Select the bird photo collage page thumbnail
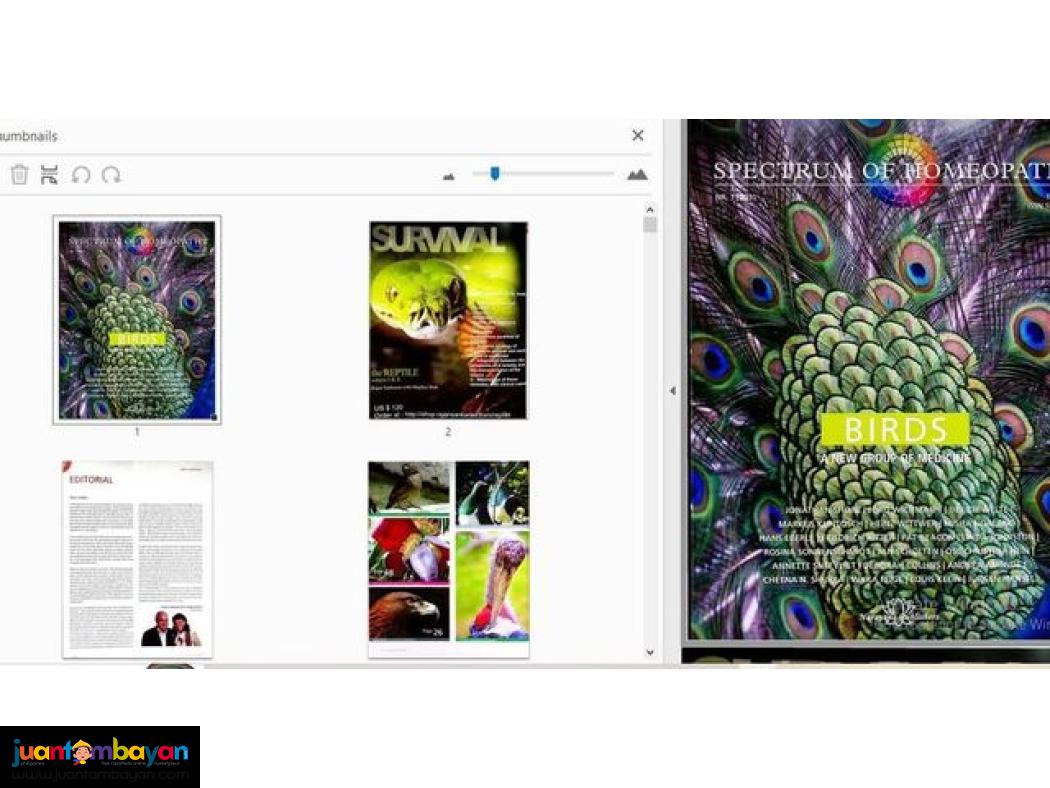The image size is (1050, 788). (449, 559)
